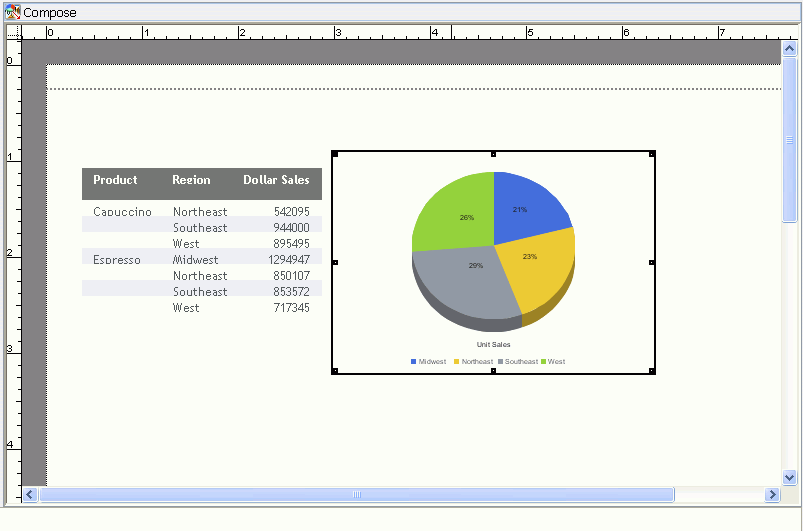The image size is (803, 531).
Task: Click the 717345 sales value
Action: [291, 308]
